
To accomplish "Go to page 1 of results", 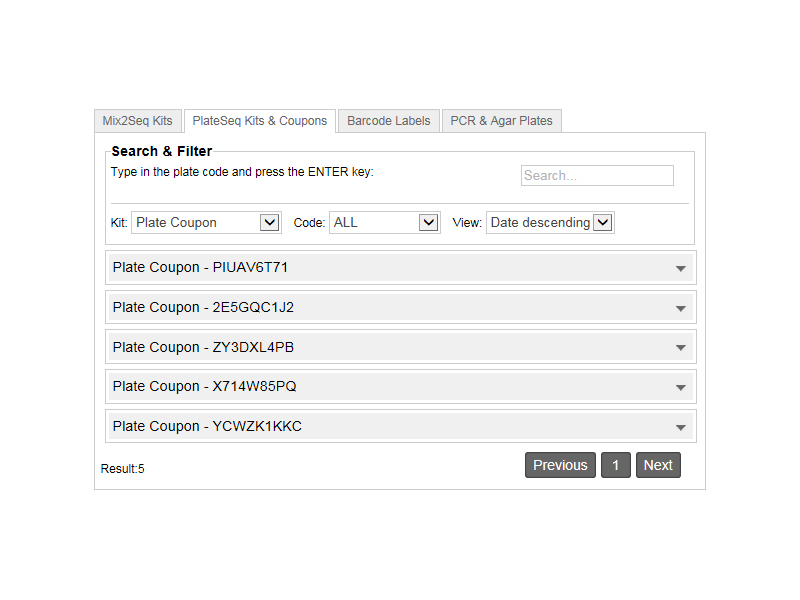I will (x=616, y=465).
